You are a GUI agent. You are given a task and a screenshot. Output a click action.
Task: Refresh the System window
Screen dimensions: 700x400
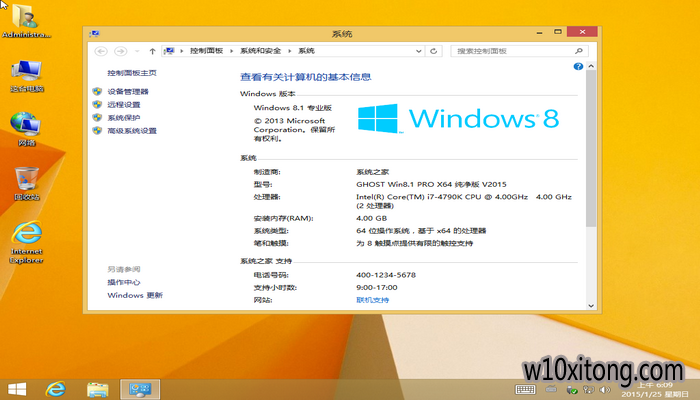click(433, 51)
